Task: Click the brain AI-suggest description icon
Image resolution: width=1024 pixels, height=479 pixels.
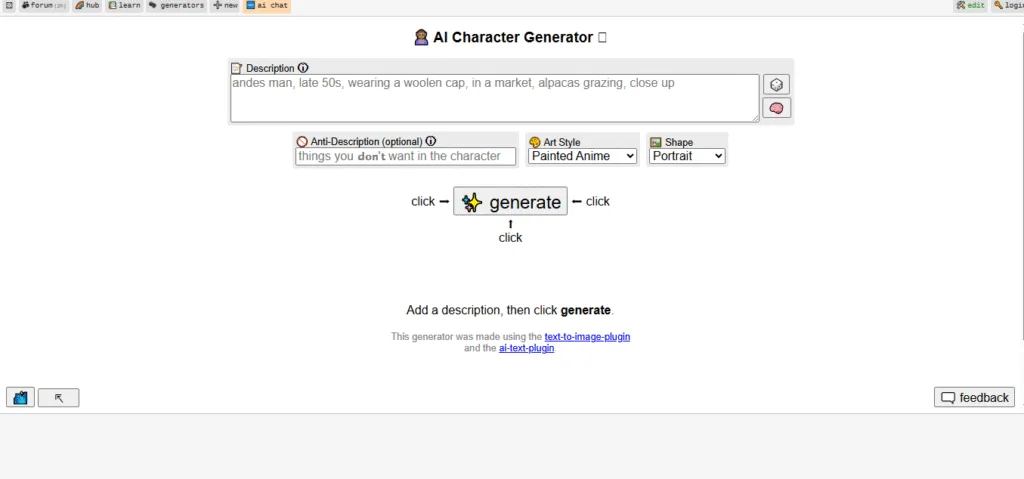Action: 776,108
